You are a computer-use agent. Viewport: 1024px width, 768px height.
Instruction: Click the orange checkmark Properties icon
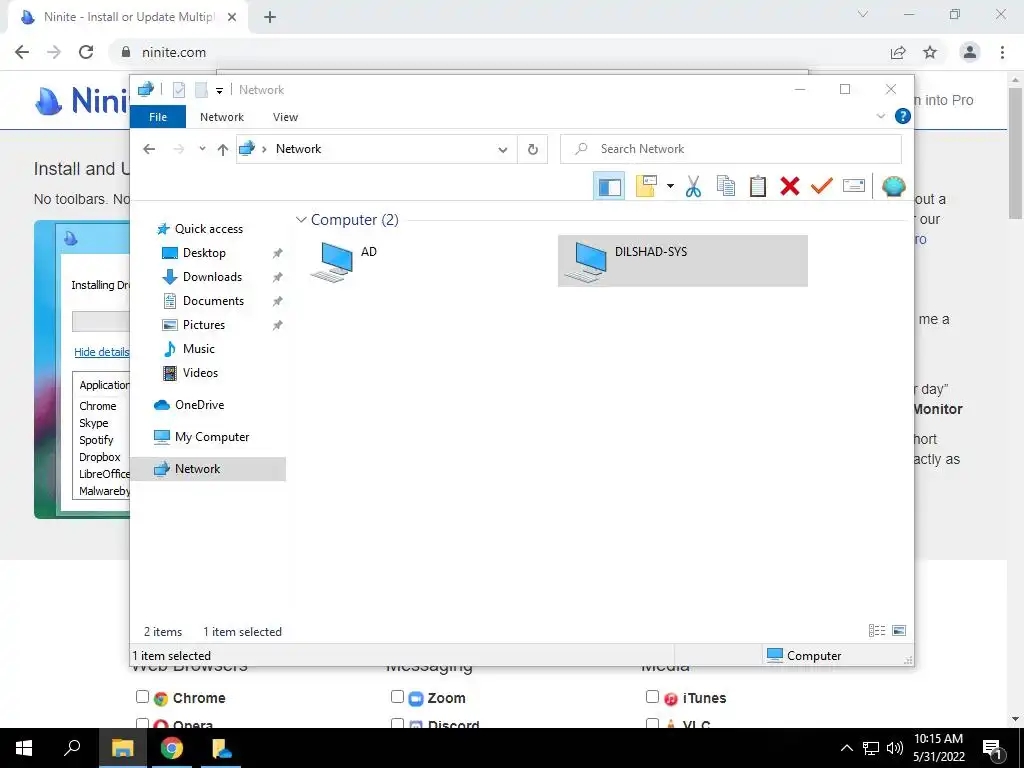pyautogui.click(x=822, y=186)
